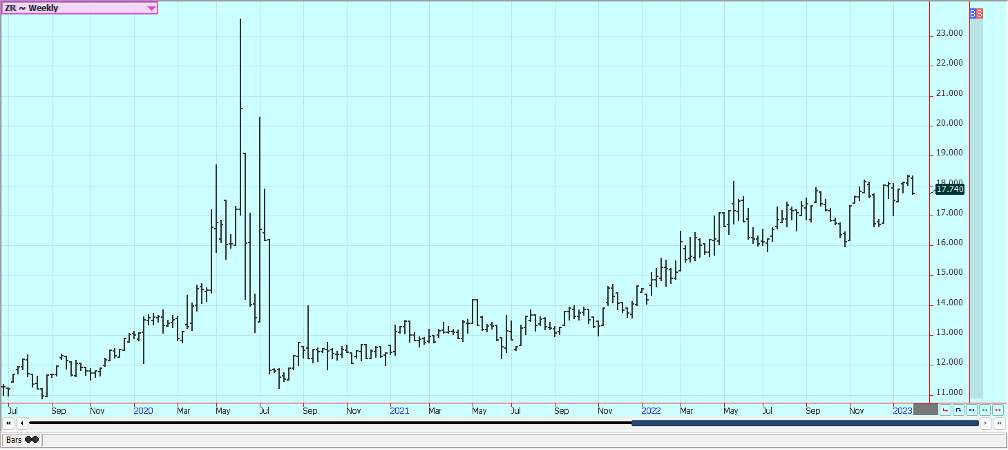Click the 14.000 price axis label
The image size is (1008, 450).
pyautogui.click(x=949, y=302)
